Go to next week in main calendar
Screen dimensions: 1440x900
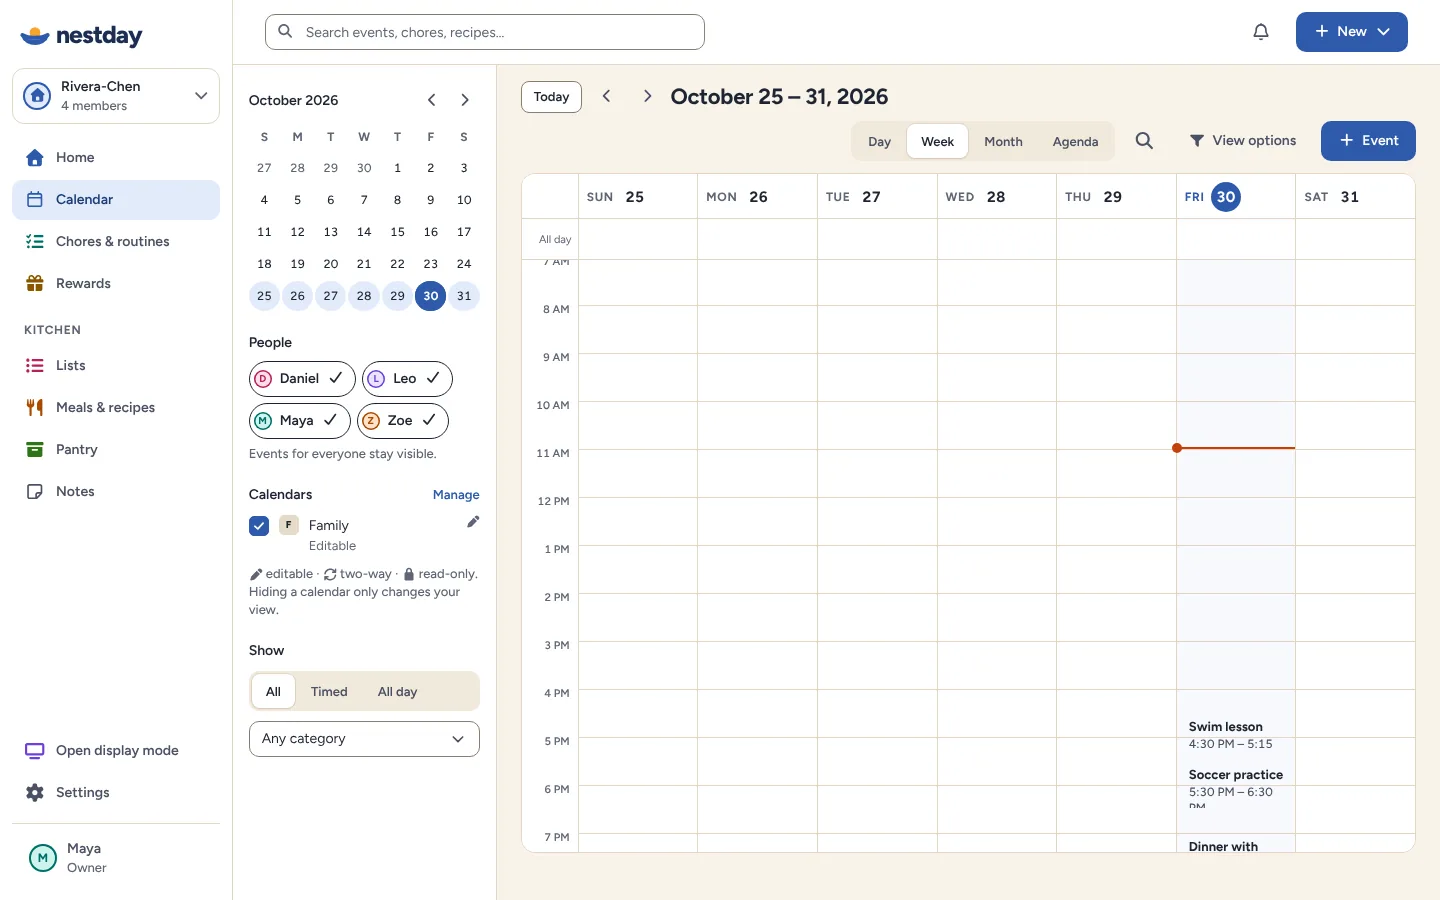(647, 96)
